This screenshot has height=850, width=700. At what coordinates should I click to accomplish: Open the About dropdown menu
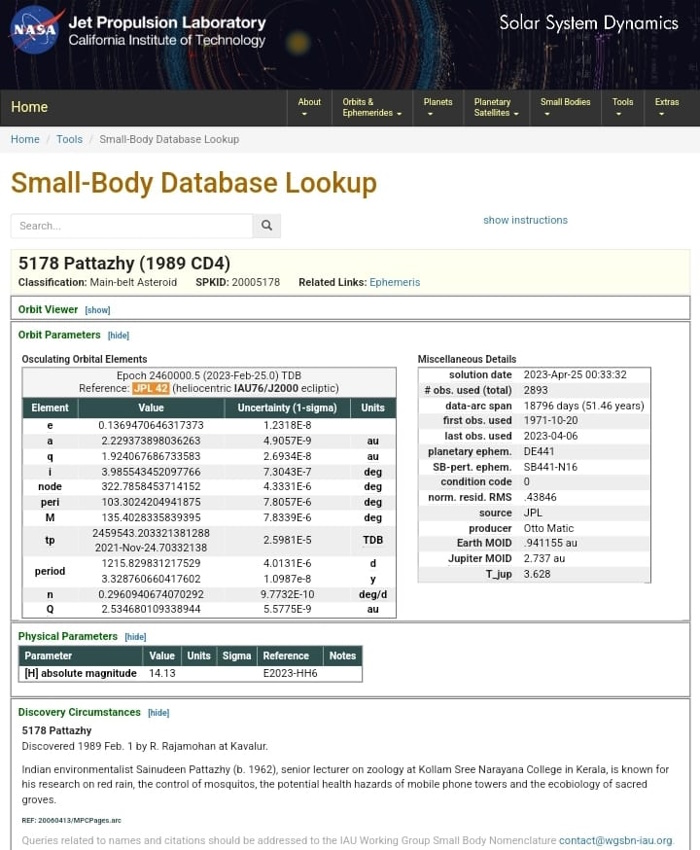309,107
